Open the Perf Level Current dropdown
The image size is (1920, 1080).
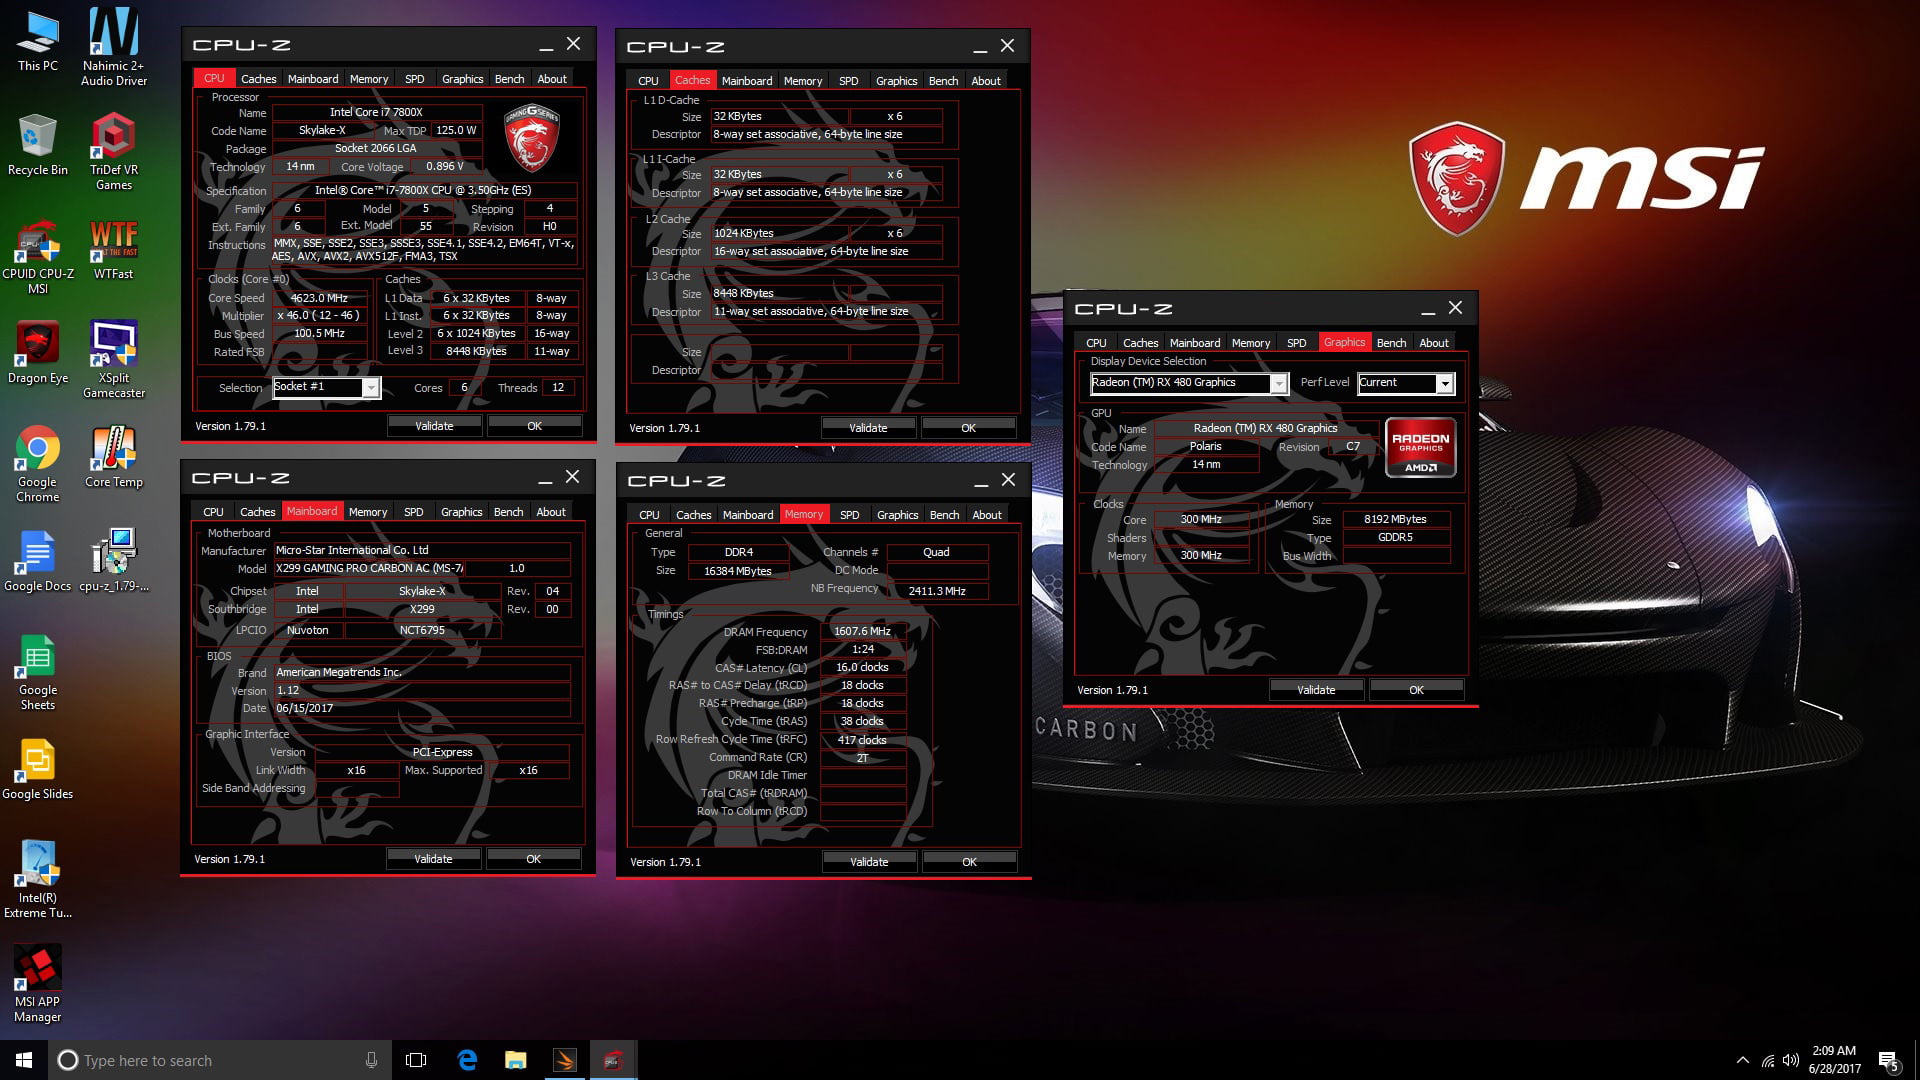[x=1444, y=383]
